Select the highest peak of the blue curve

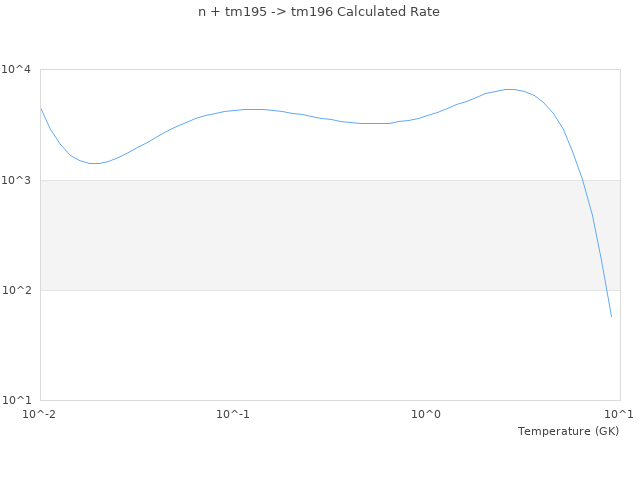click(x=510, y=90)
